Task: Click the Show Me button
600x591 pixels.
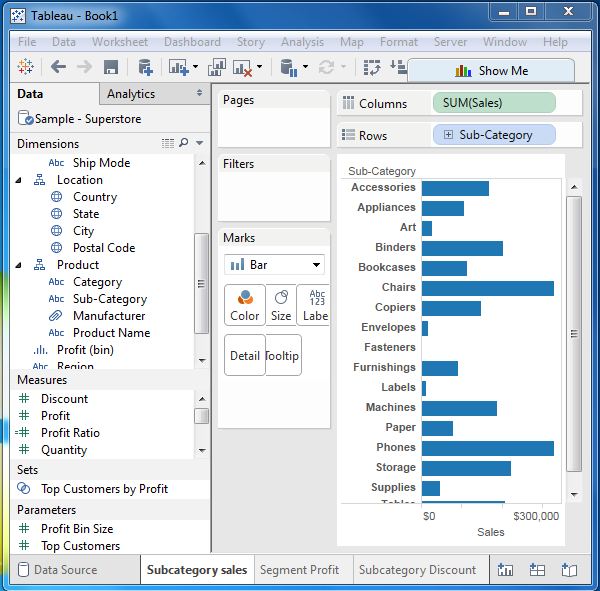Action: pos(491,71)
